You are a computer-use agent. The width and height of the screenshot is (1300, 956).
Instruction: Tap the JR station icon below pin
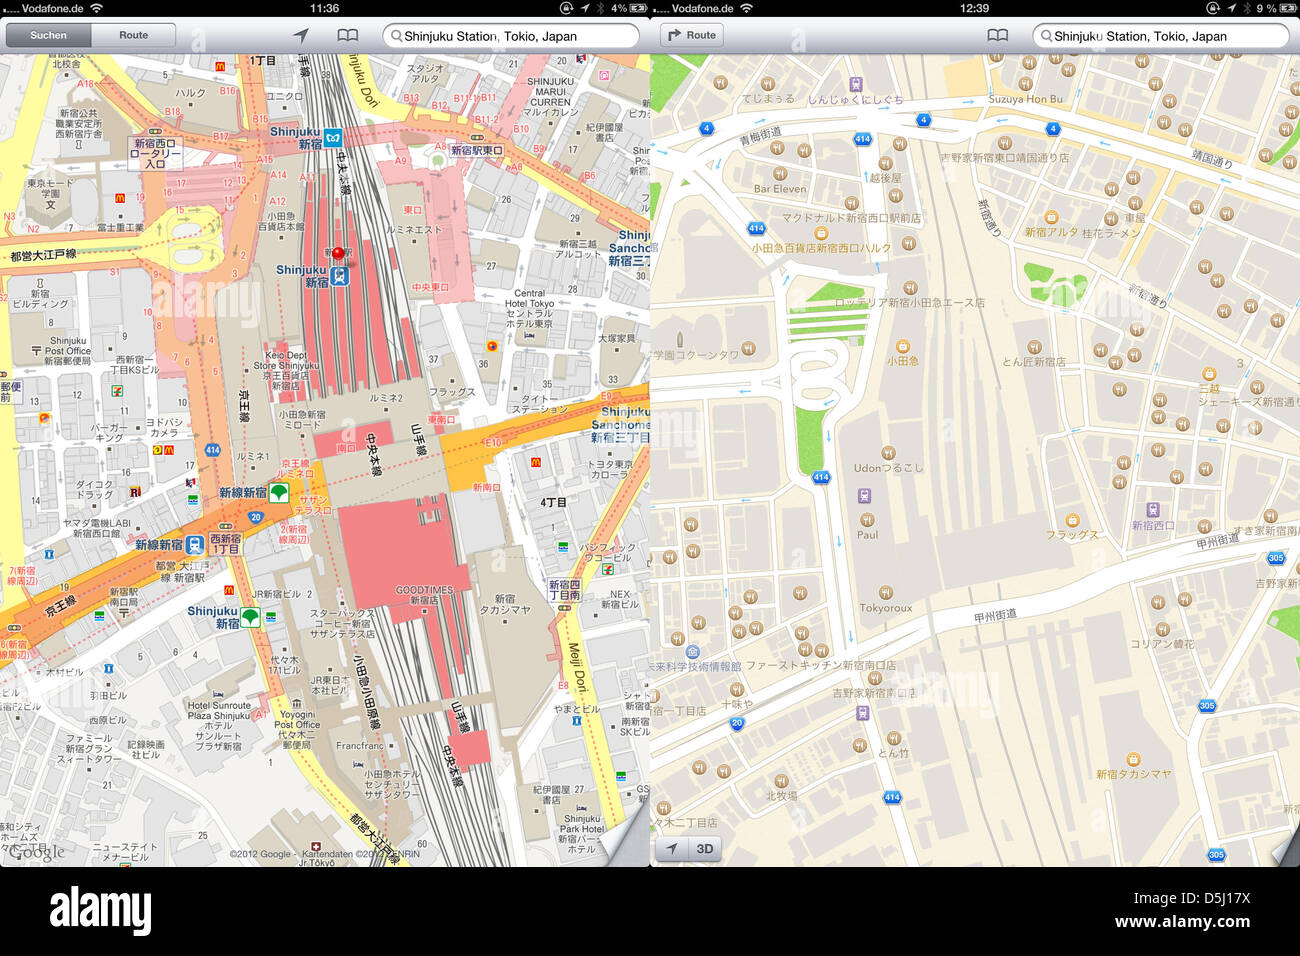pos(340,276)
